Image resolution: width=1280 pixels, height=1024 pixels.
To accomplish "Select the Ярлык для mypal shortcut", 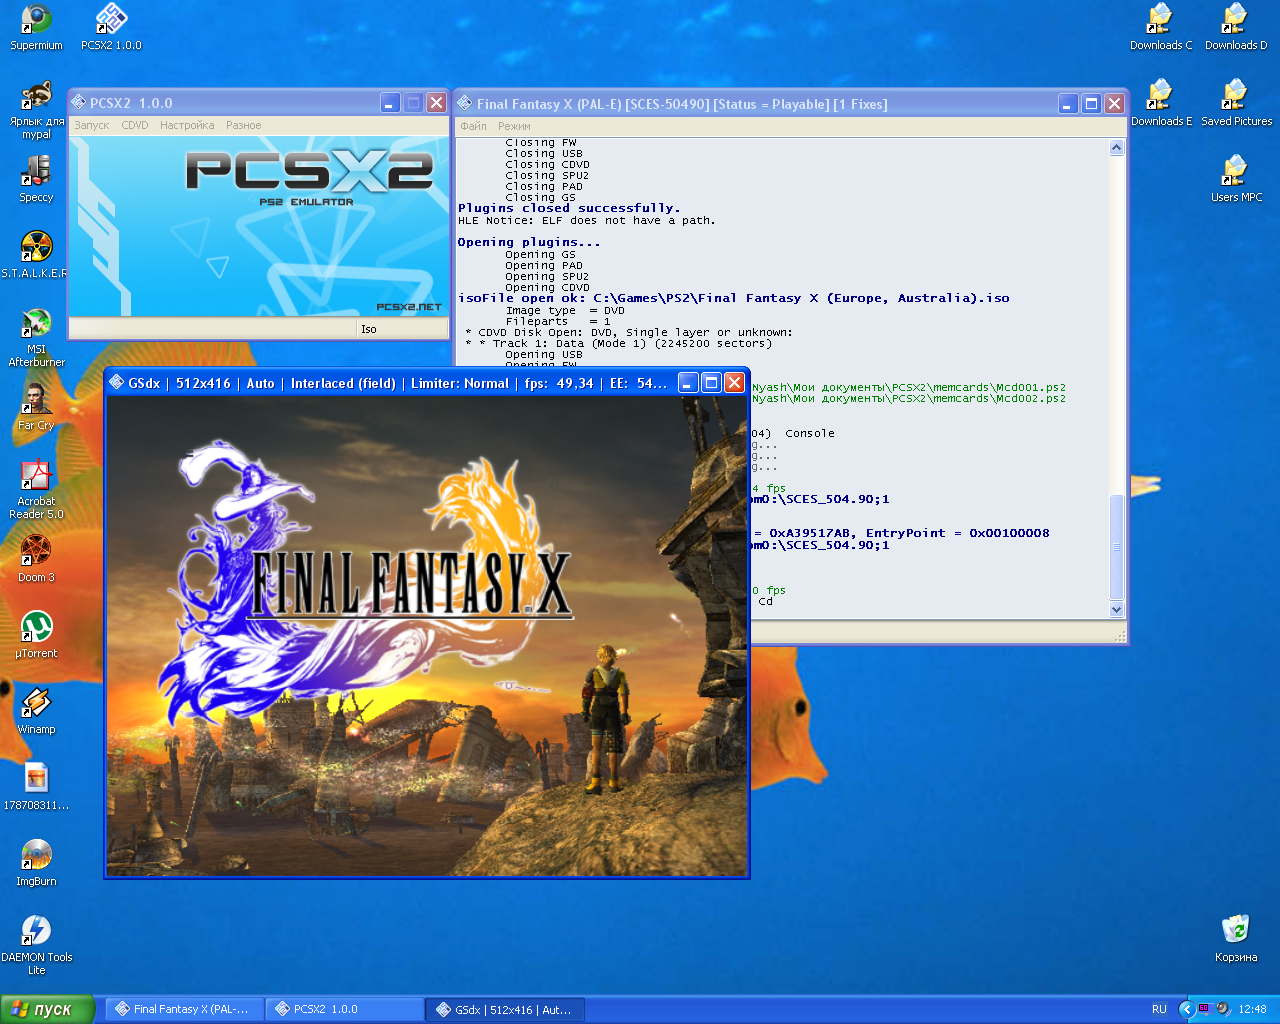I will [x=36, y=110].
